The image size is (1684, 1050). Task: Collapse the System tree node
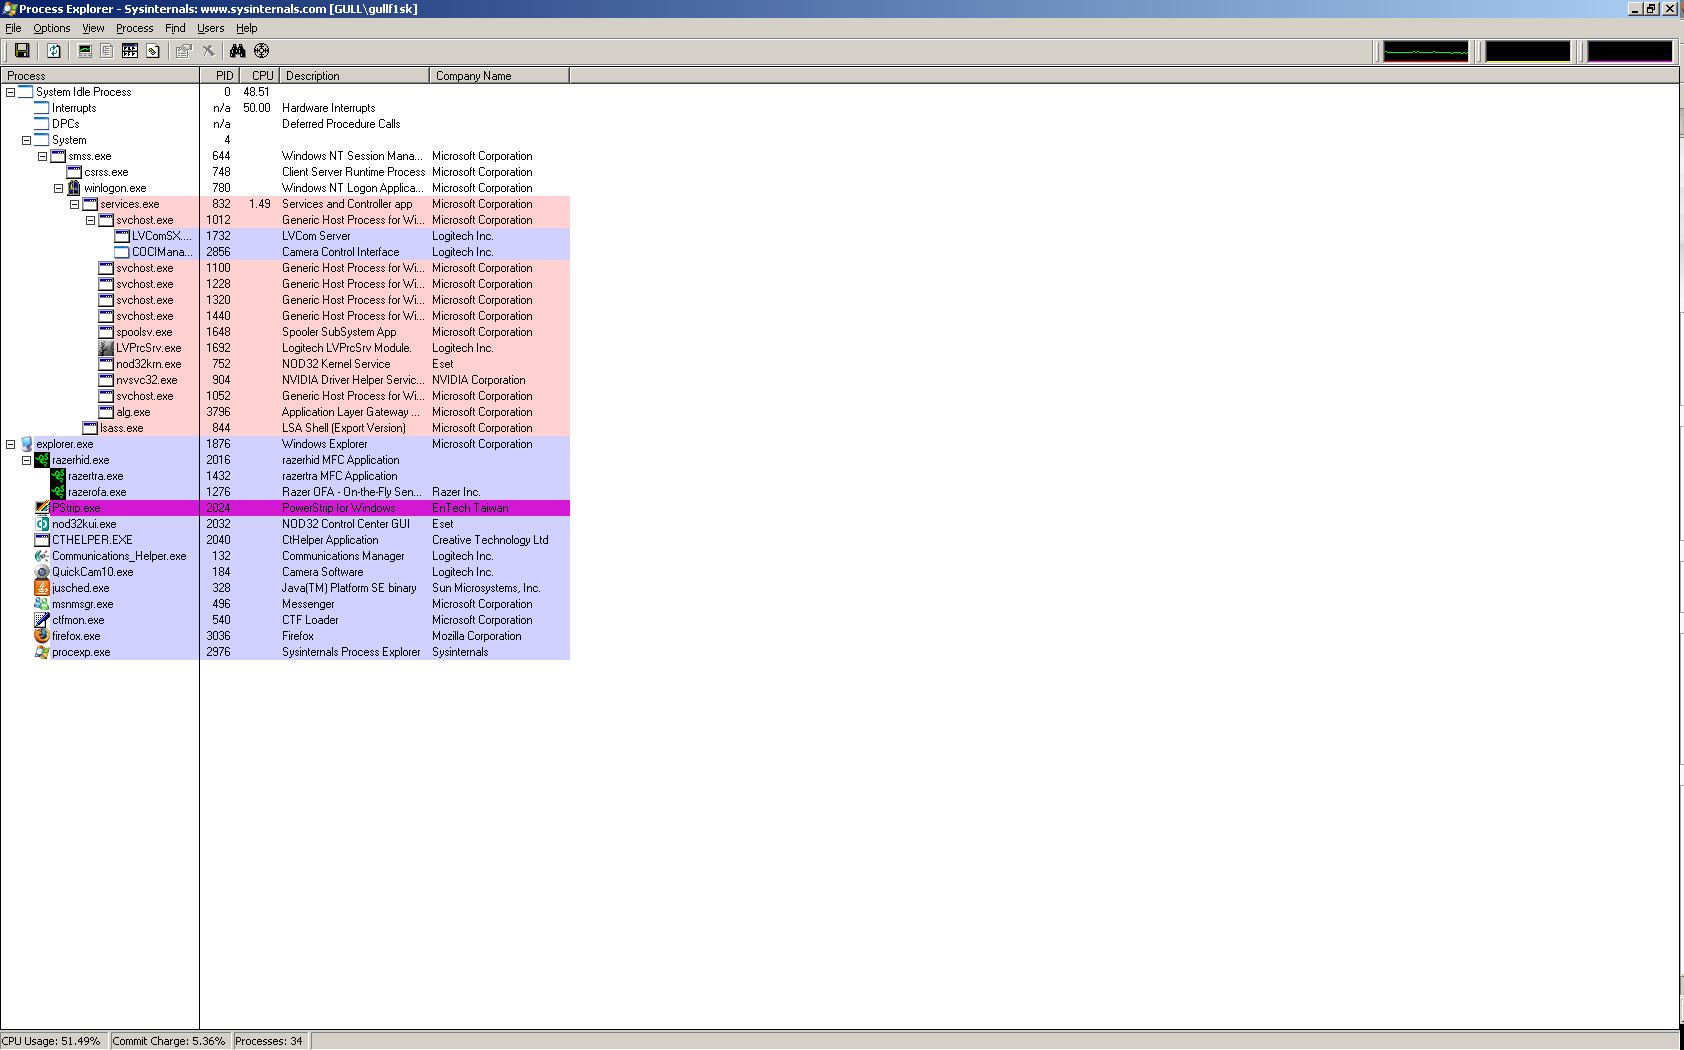point(26,140)
